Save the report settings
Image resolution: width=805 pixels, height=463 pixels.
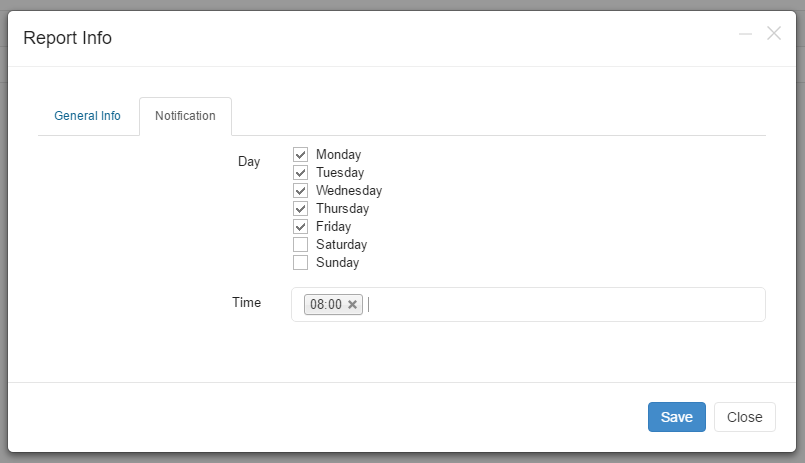click(x=677, y=417)
